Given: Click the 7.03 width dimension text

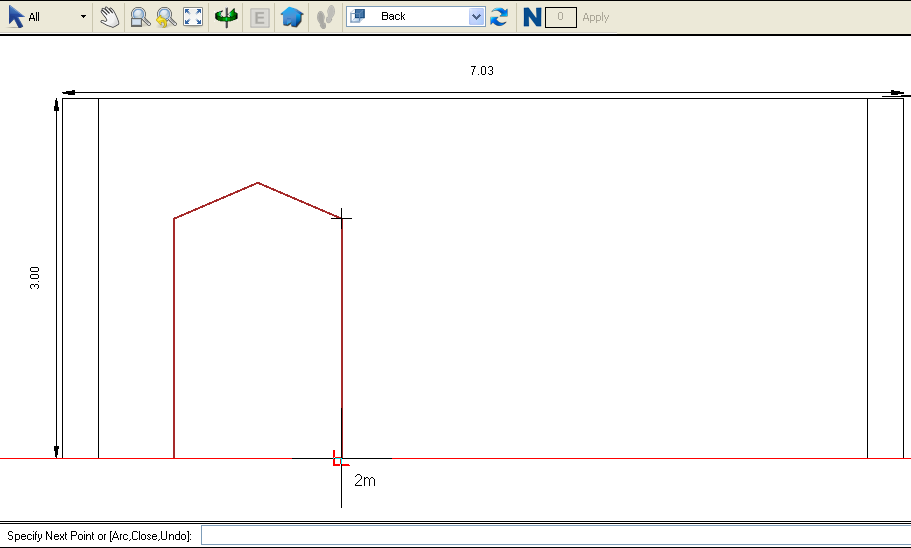Looking at the screenshot, I should pos(482,70).
